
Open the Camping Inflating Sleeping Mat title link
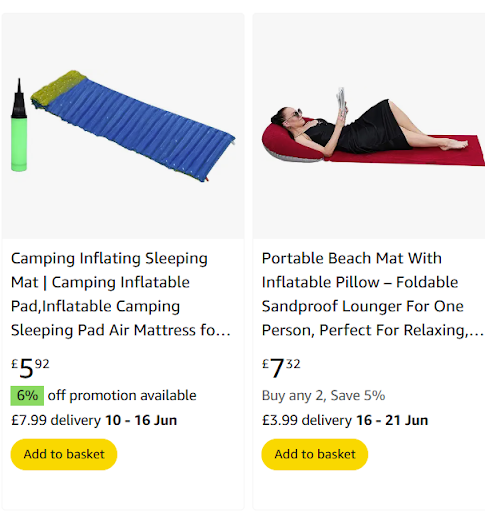coord(121,294)
